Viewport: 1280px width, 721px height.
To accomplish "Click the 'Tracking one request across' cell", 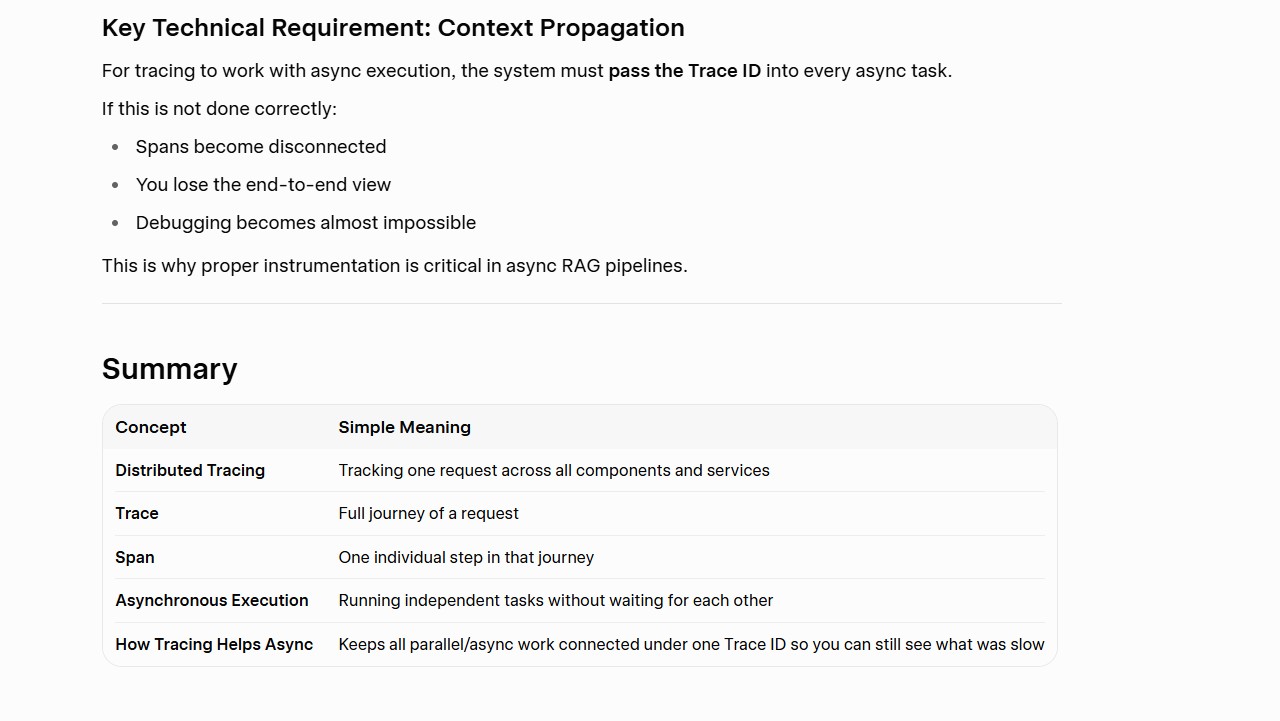I will point(554,470).
